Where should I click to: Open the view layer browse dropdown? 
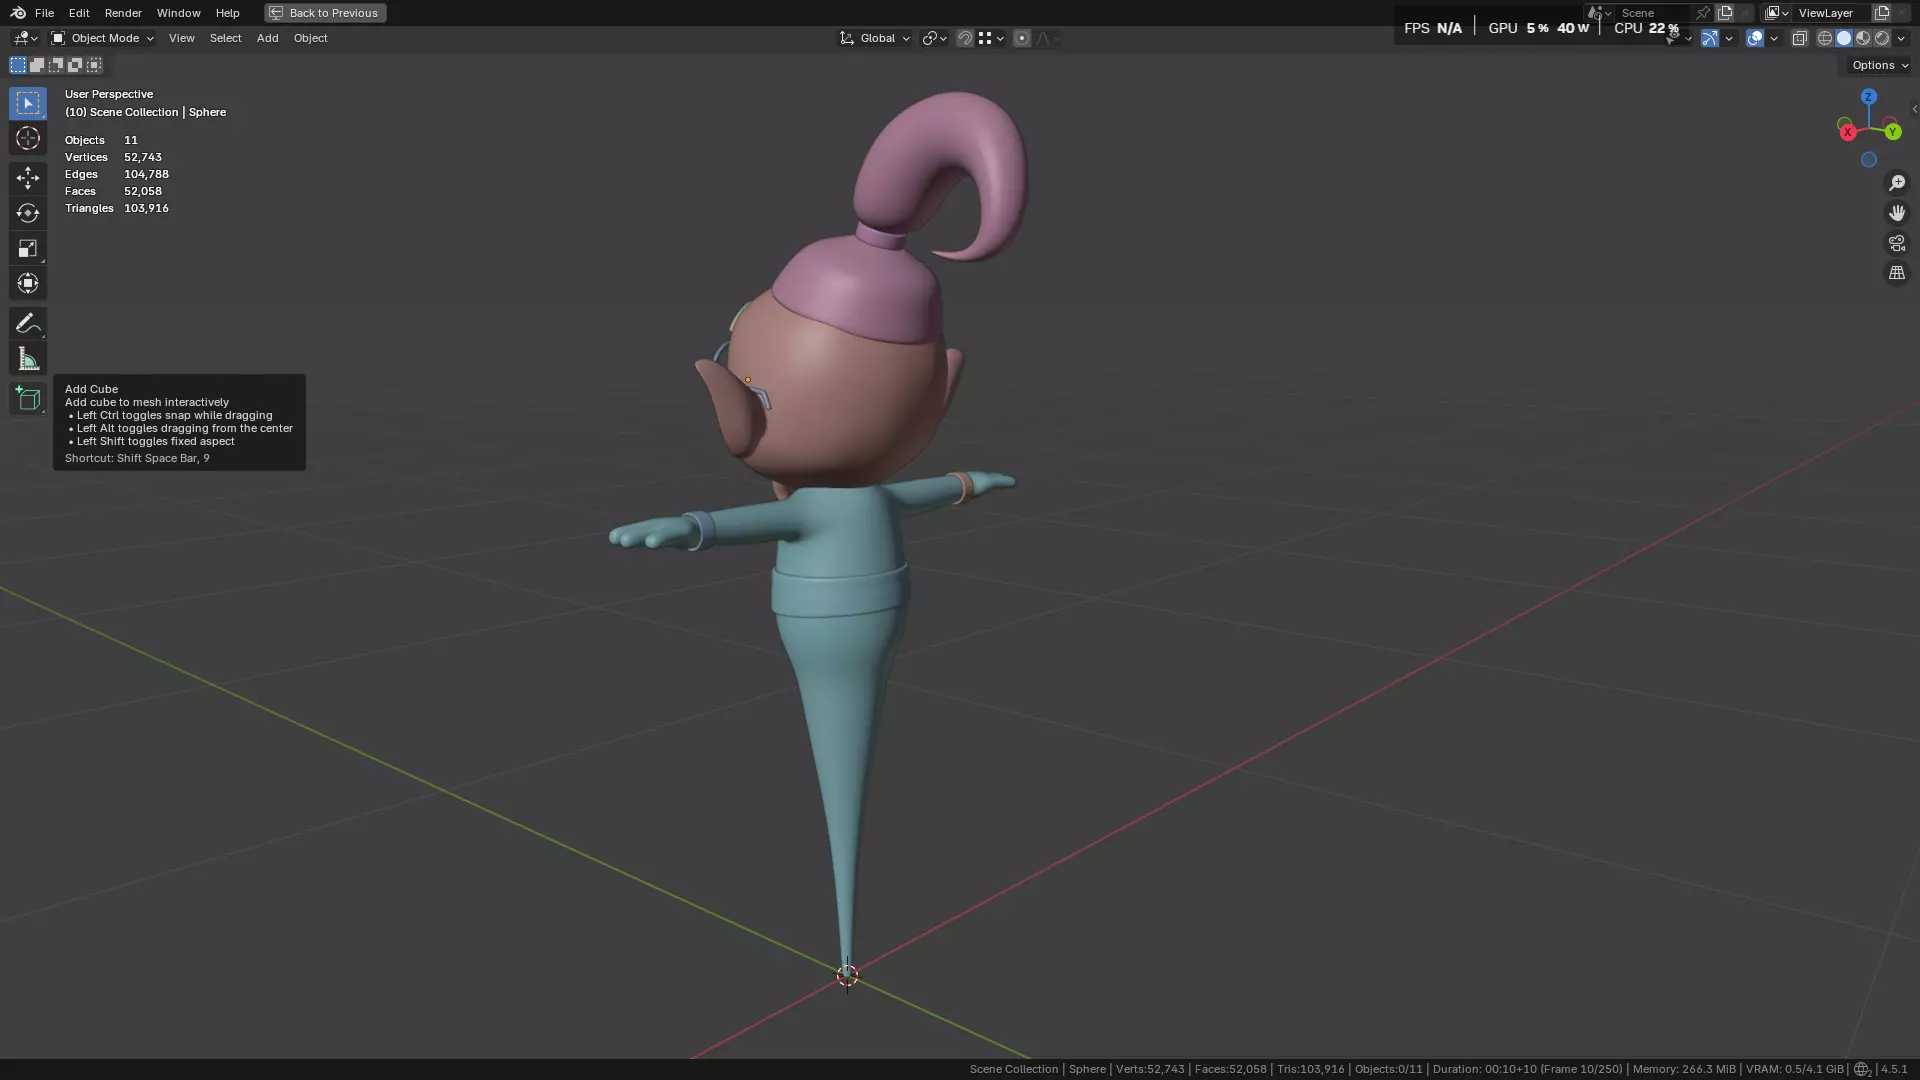click(1777, 13)
